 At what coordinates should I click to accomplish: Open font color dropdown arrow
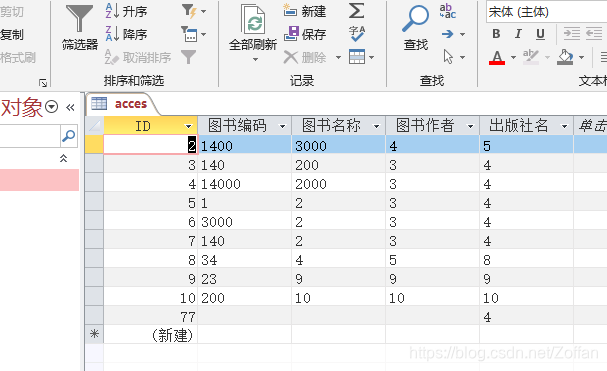tap(513, 58)
